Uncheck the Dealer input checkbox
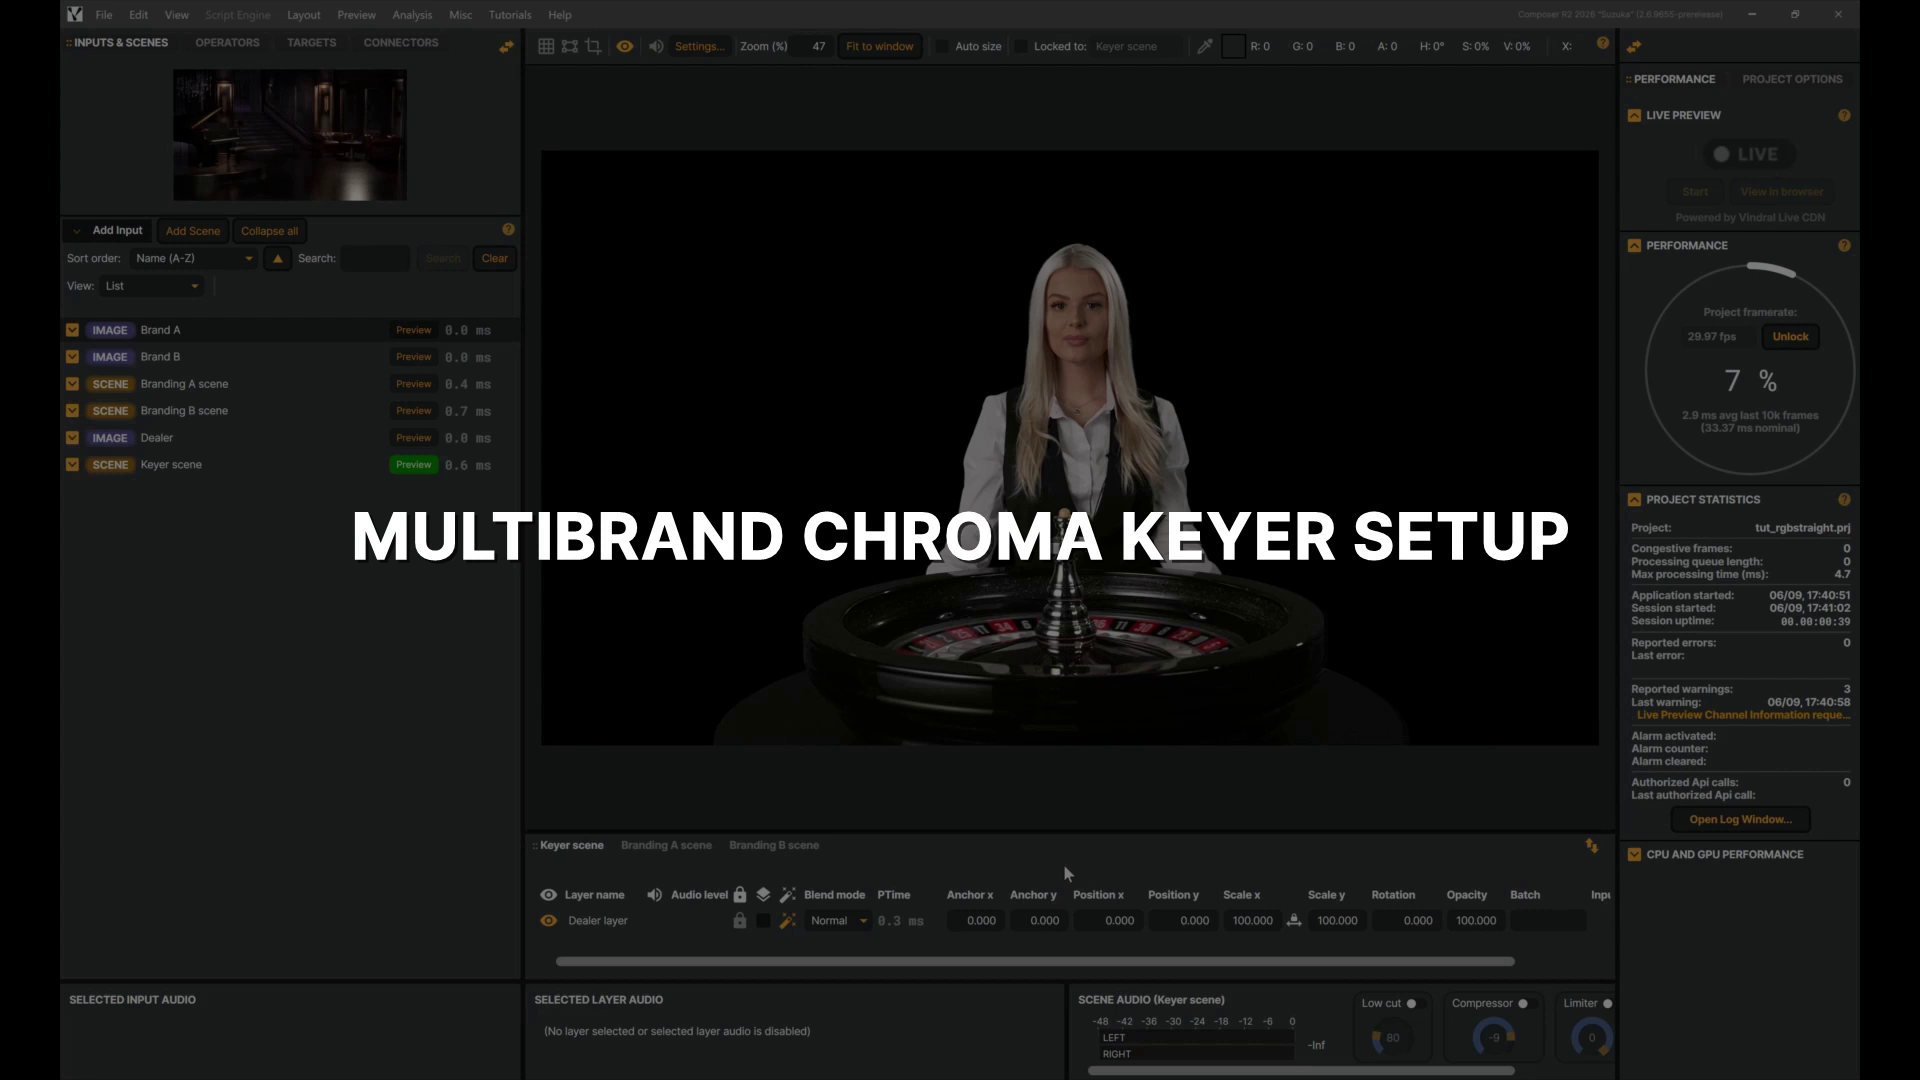The height and width of the screenshot is (1080, 1920). 72,438
